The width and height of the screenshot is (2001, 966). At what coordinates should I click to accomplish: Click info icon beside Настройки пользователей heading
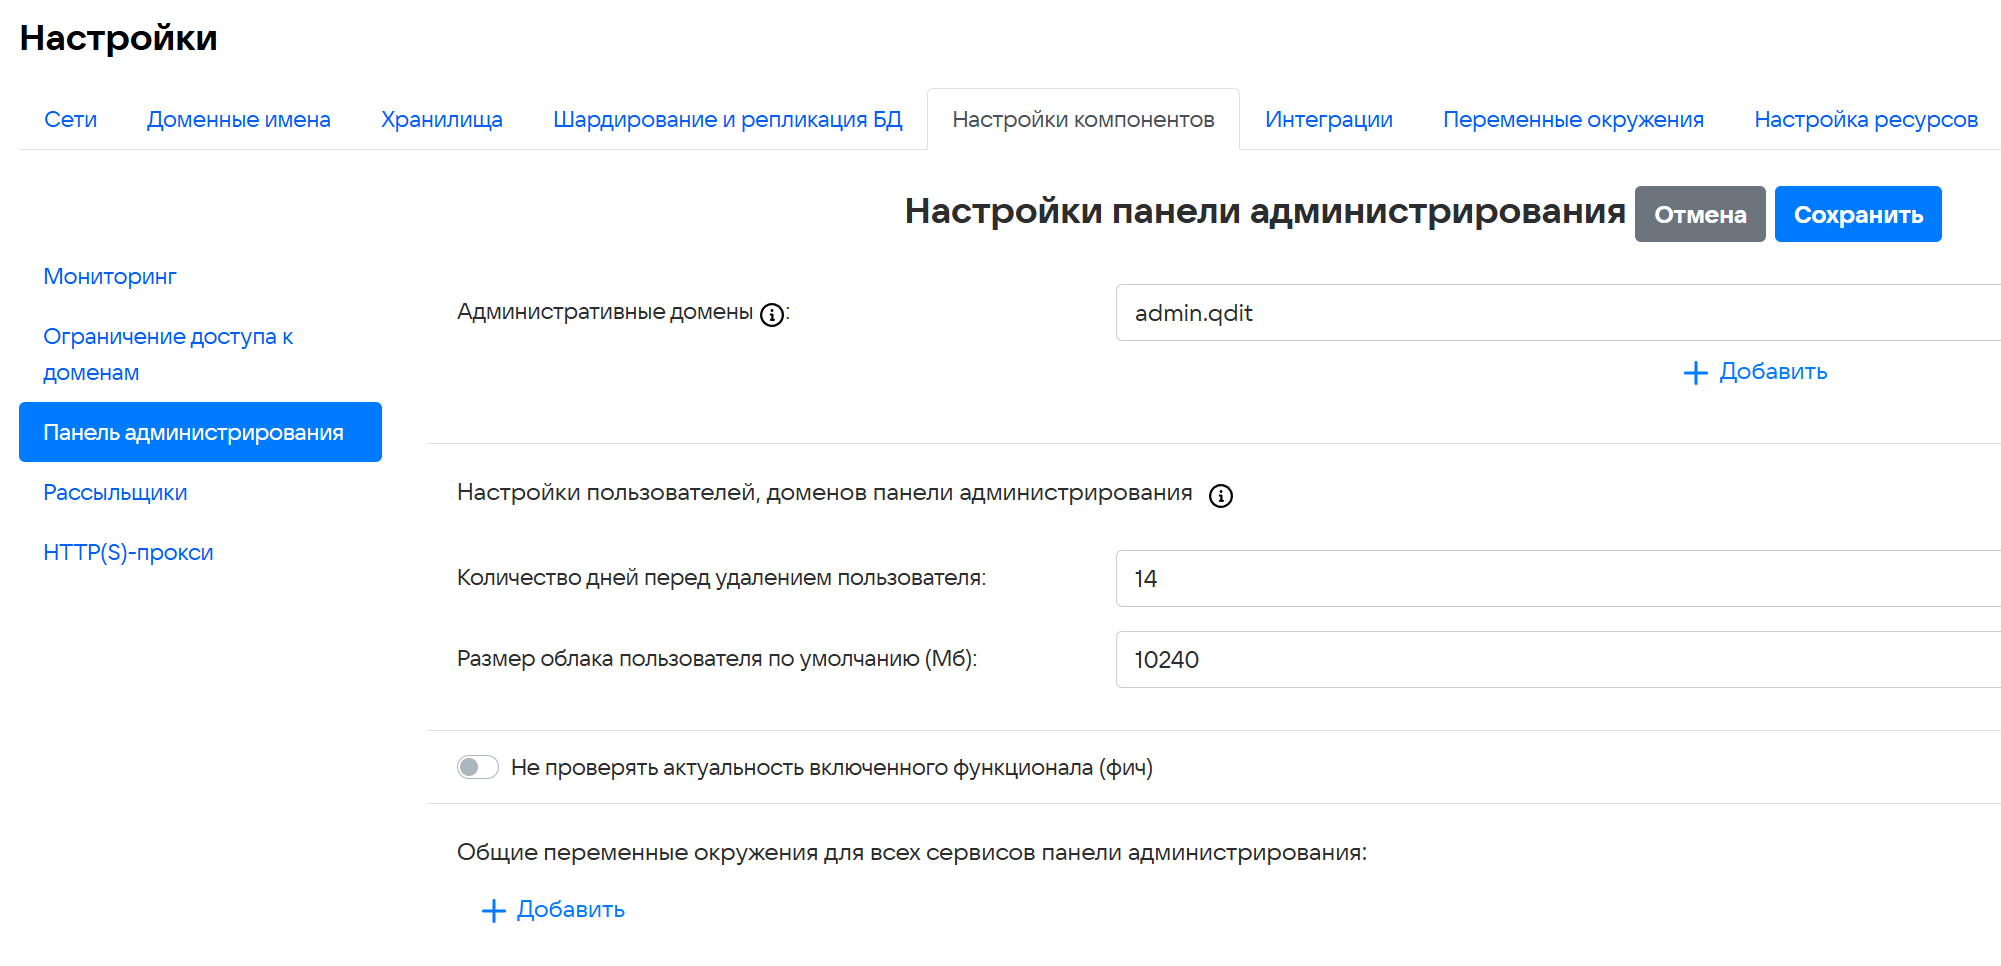point(1220,496)
